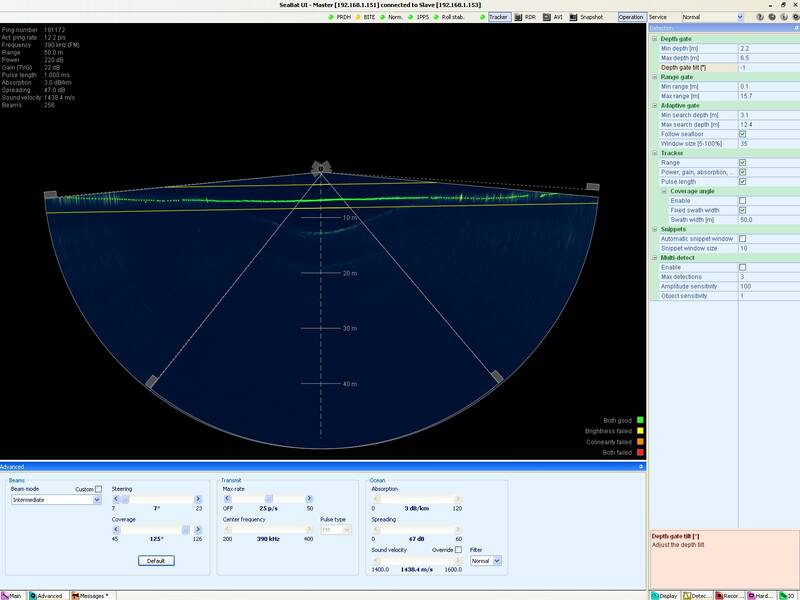Switch to Service mode

pyautogui.click(x=658, y=17)
